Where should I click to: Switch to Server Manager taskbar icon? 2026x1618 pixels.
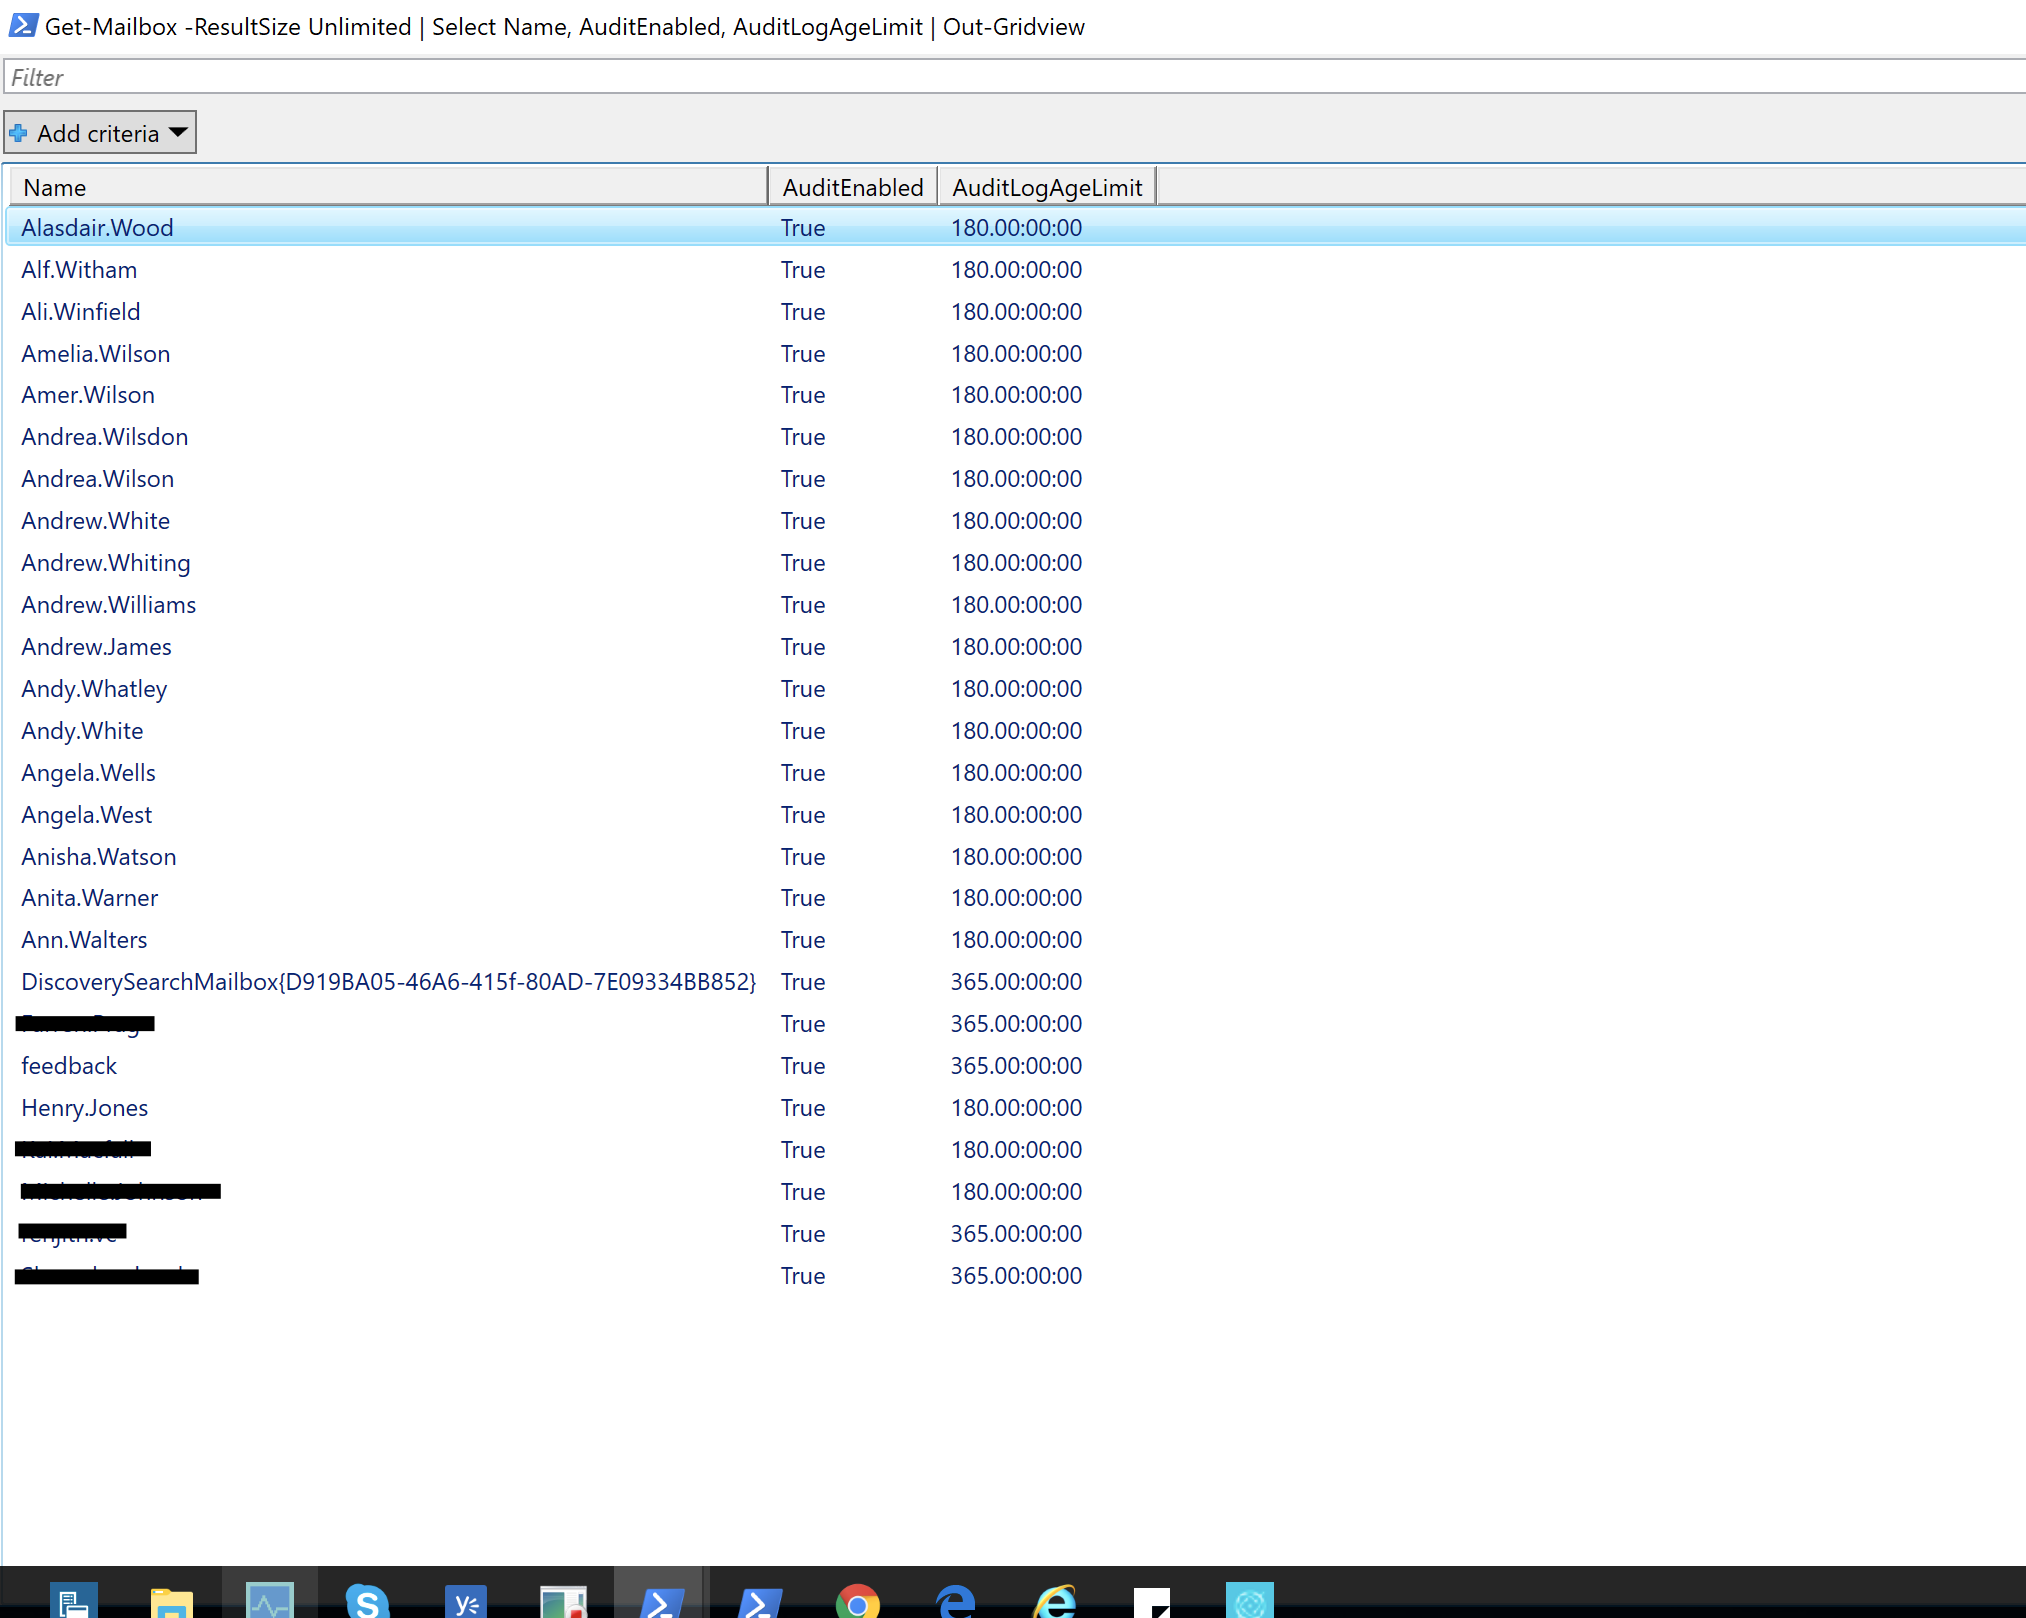(73, 1600)
